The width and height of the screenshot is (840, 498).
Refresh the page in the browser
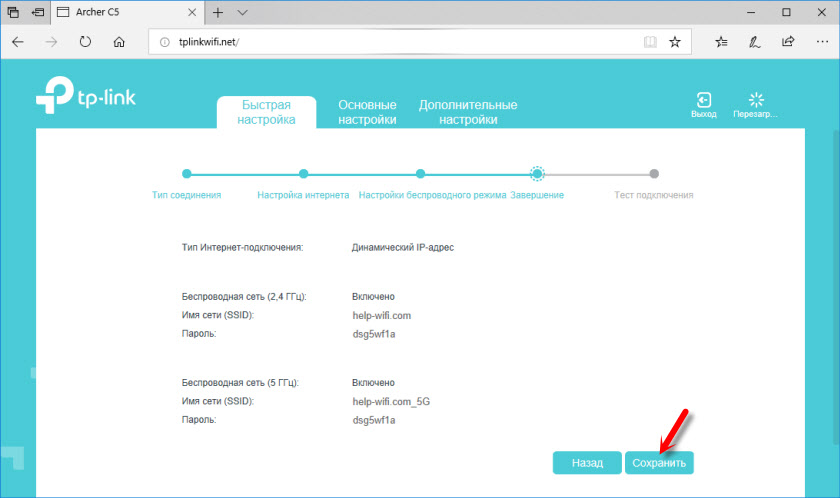(x=85, y=42)
